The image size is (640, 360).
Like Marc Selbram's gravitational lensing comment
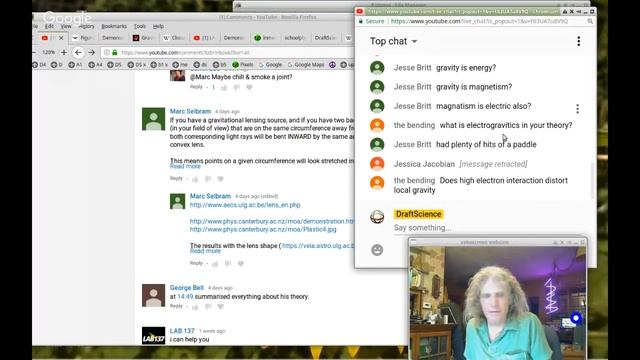[x=195, y=179]
